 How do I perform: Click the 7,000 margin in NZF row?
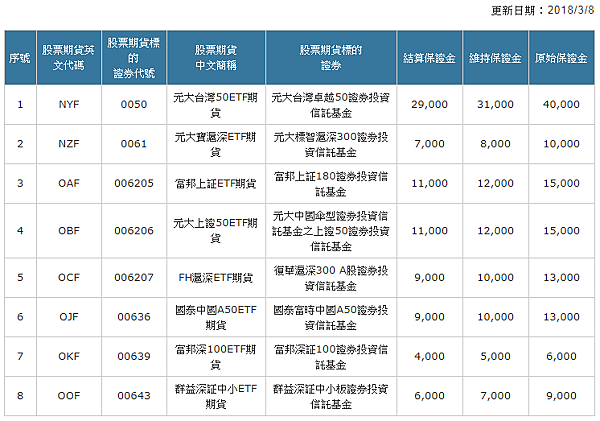429,144
